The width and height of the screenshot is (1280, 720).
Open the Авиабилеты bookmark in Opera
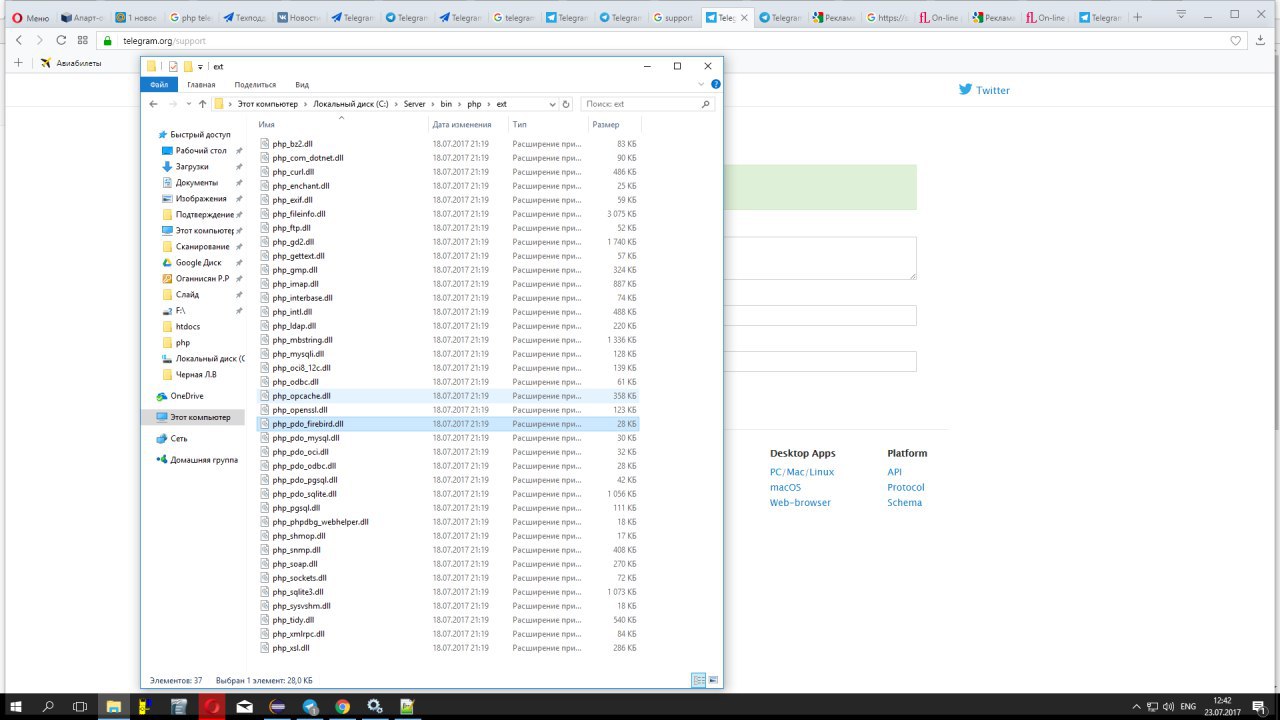(71, 63)
